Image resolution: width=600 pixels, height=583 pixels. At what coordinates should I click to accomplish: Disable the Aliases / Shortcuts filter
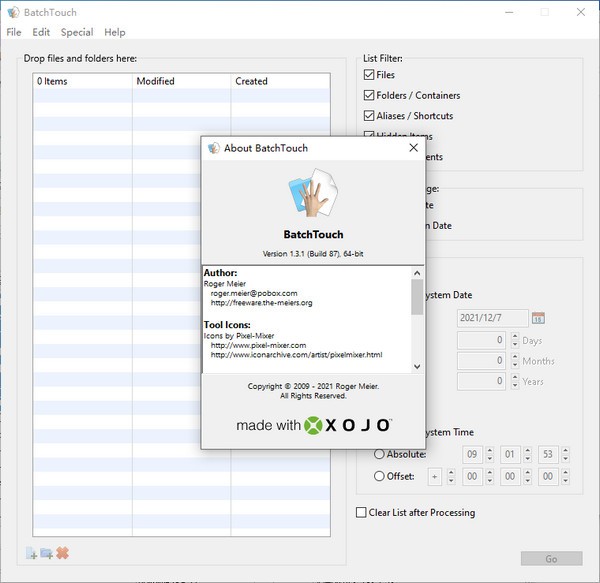tap(369, 116)
